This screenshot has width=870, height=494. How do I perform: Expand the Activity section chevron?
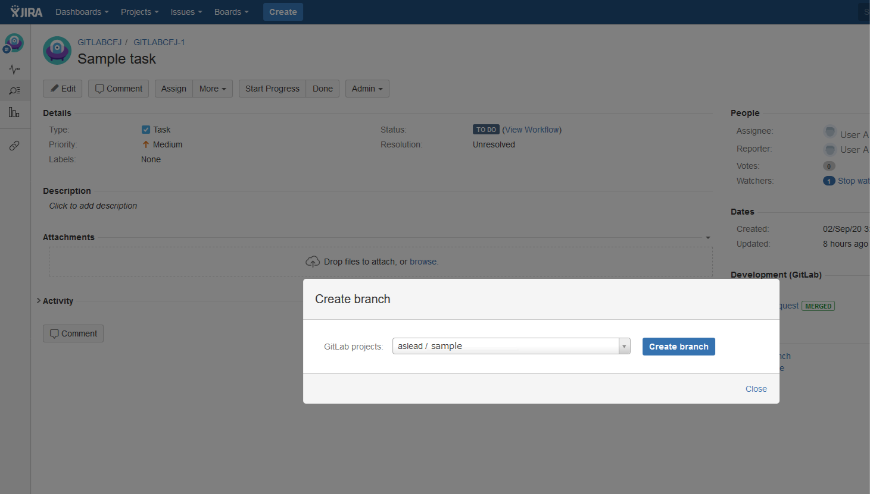pos(38,301)
